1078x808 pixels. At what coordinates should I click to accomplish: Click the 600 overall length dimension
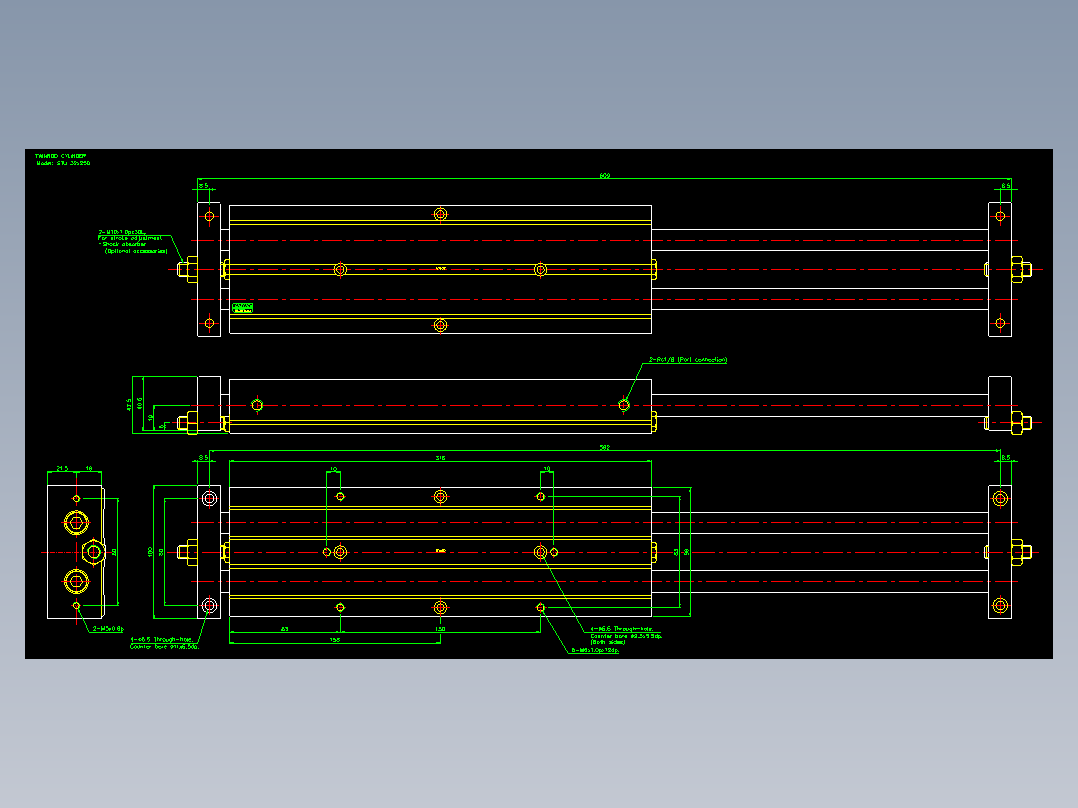point(604,176)
